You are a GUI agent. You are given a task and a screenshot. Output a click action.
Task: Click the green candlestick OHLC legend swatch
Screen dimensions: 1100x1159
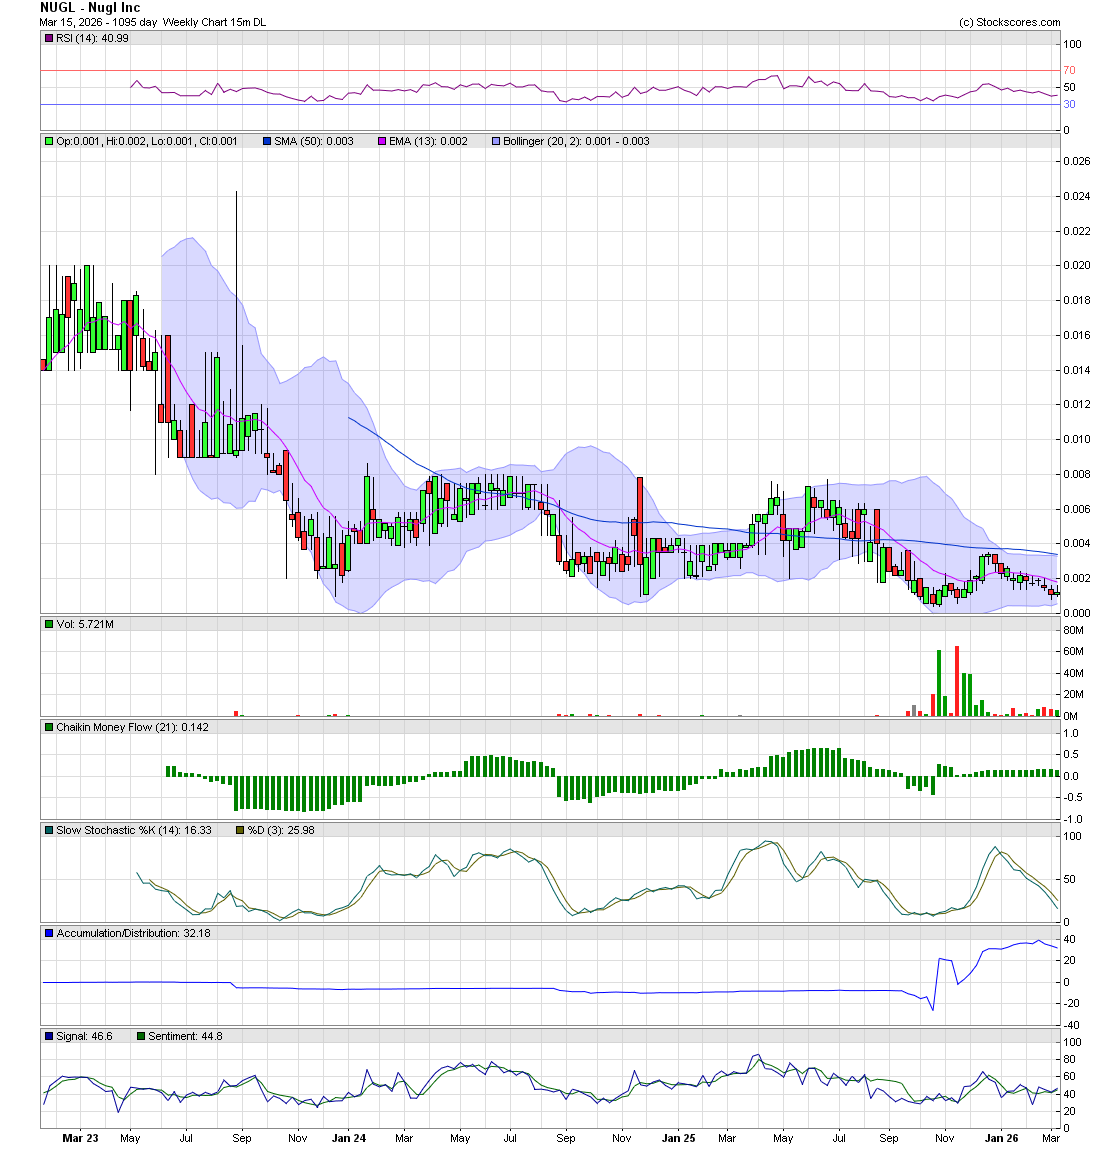point(49,141)
